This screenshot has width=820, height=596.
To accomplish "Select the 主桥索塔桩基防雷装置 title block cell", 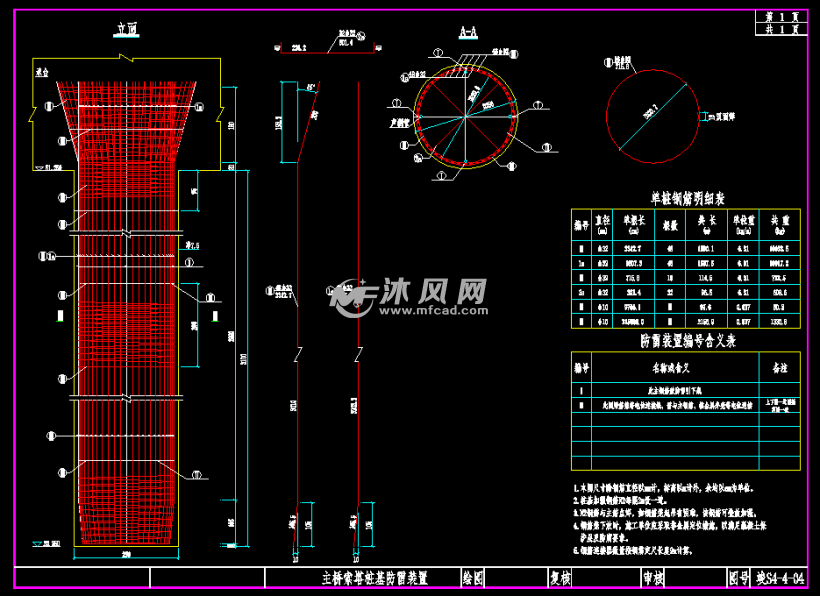I will (x=375, y=577).
